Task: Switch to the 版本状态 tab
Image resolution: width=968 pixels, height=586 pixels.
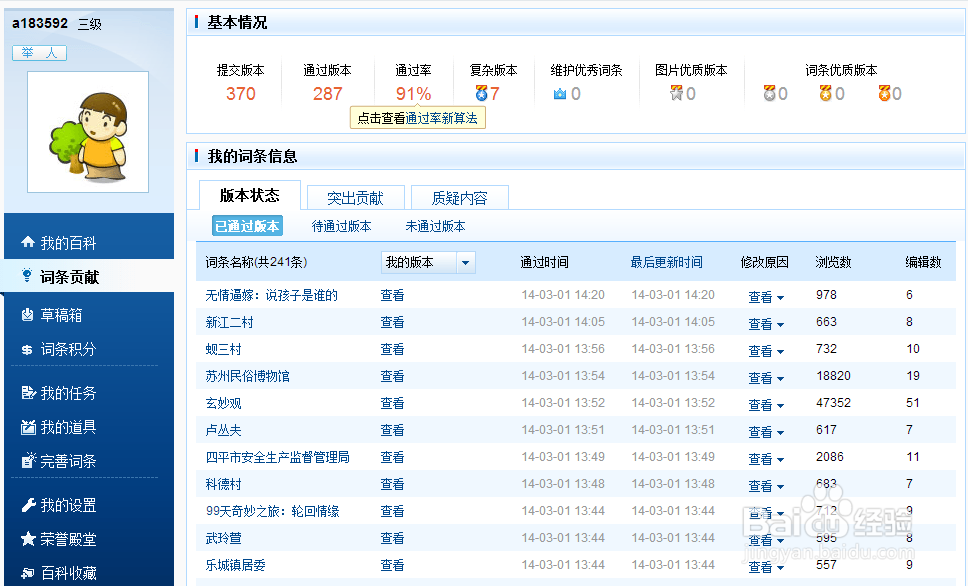Action: tap(249, 196)
